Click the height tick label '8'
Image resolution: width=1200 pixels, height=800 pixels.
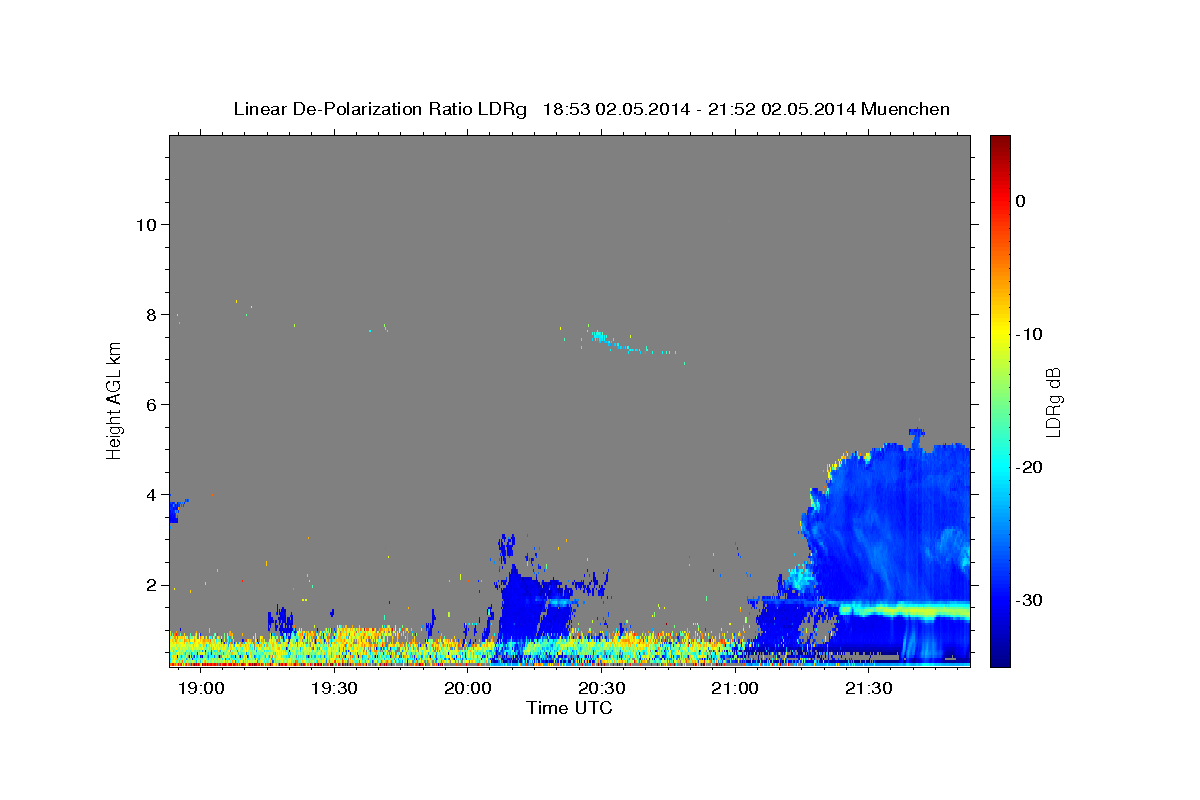[149, 314]
